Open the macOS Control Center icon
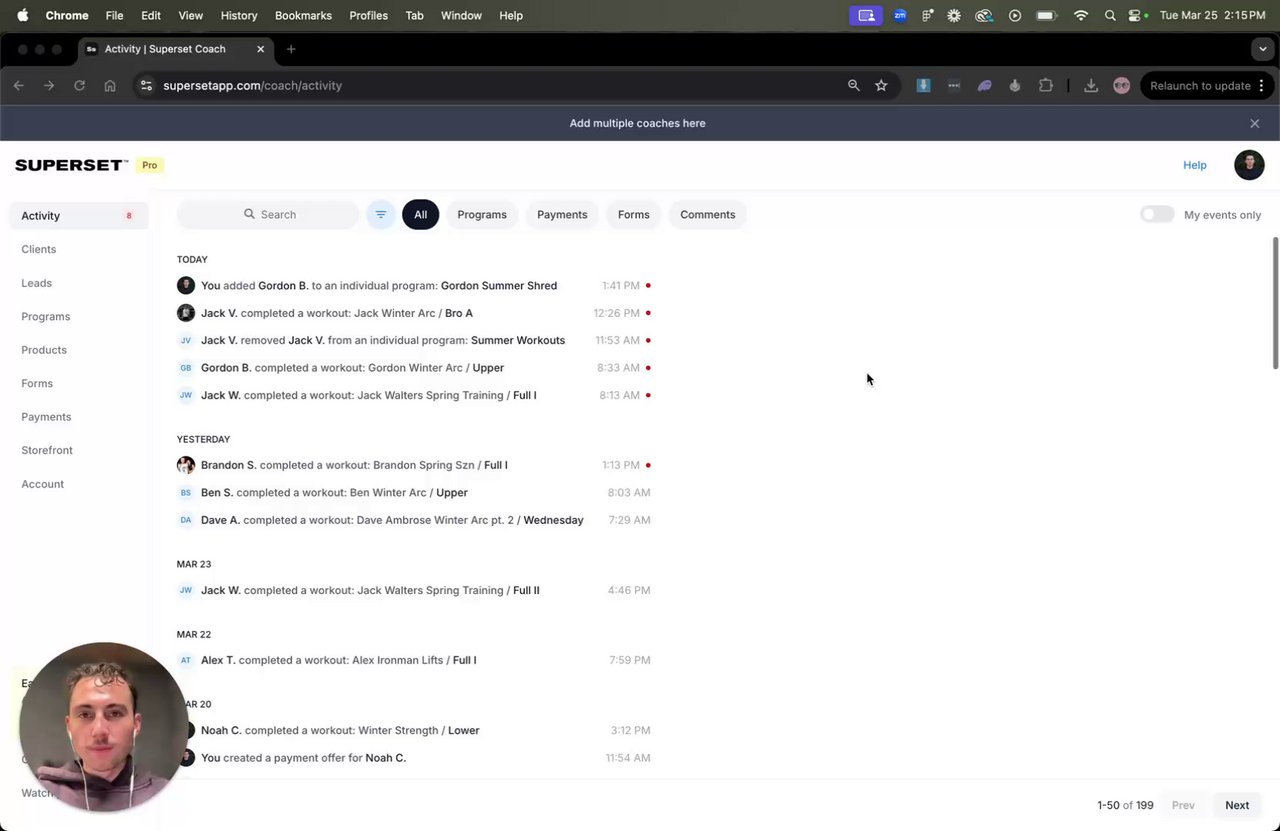Viewport: 1280px width, 831px height. coord(1135,15)
